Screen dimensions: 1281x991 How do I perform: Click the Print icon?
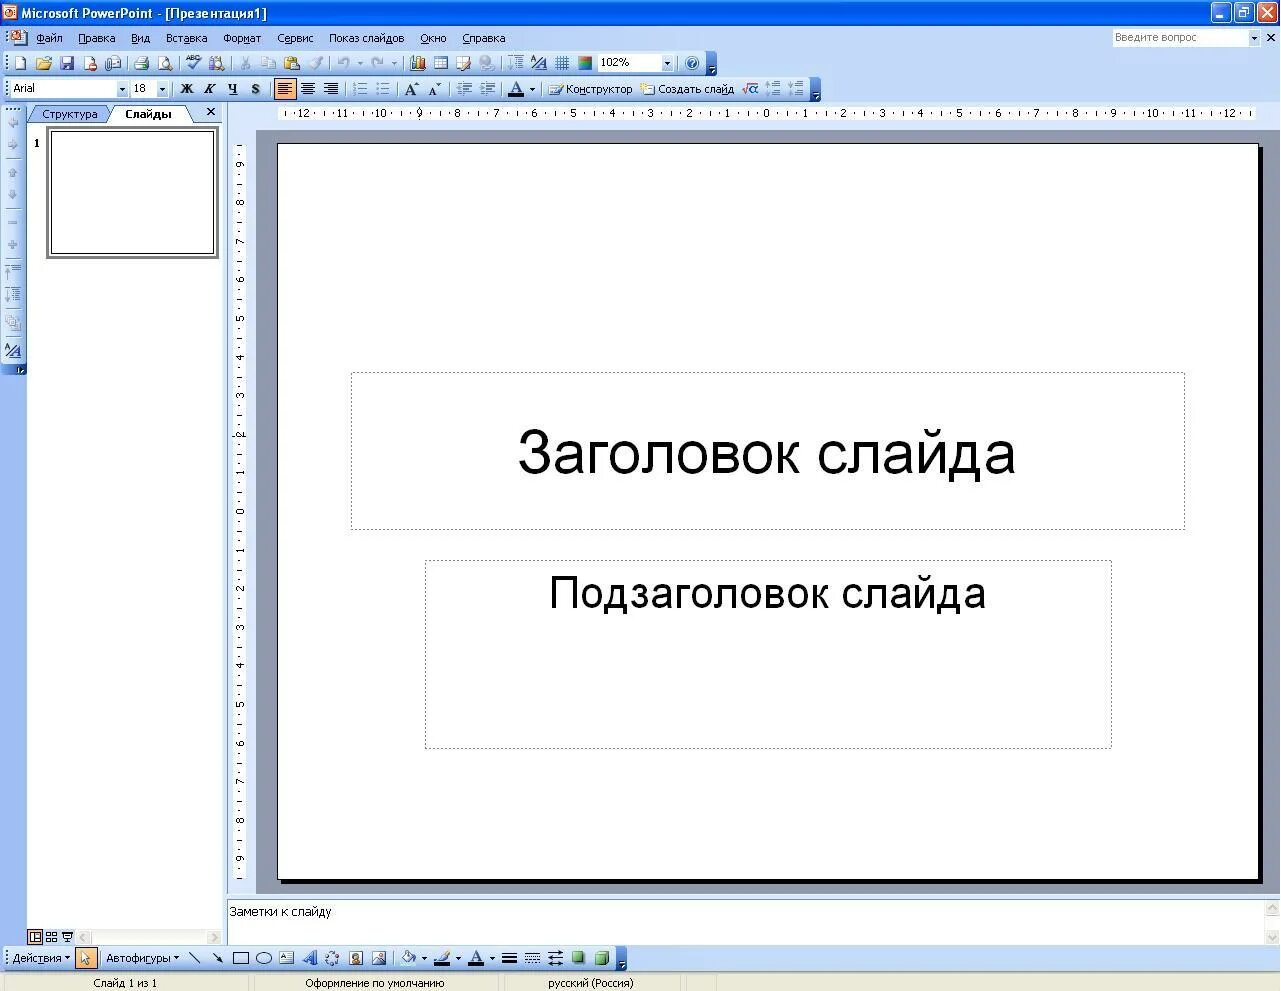[141, 63]
